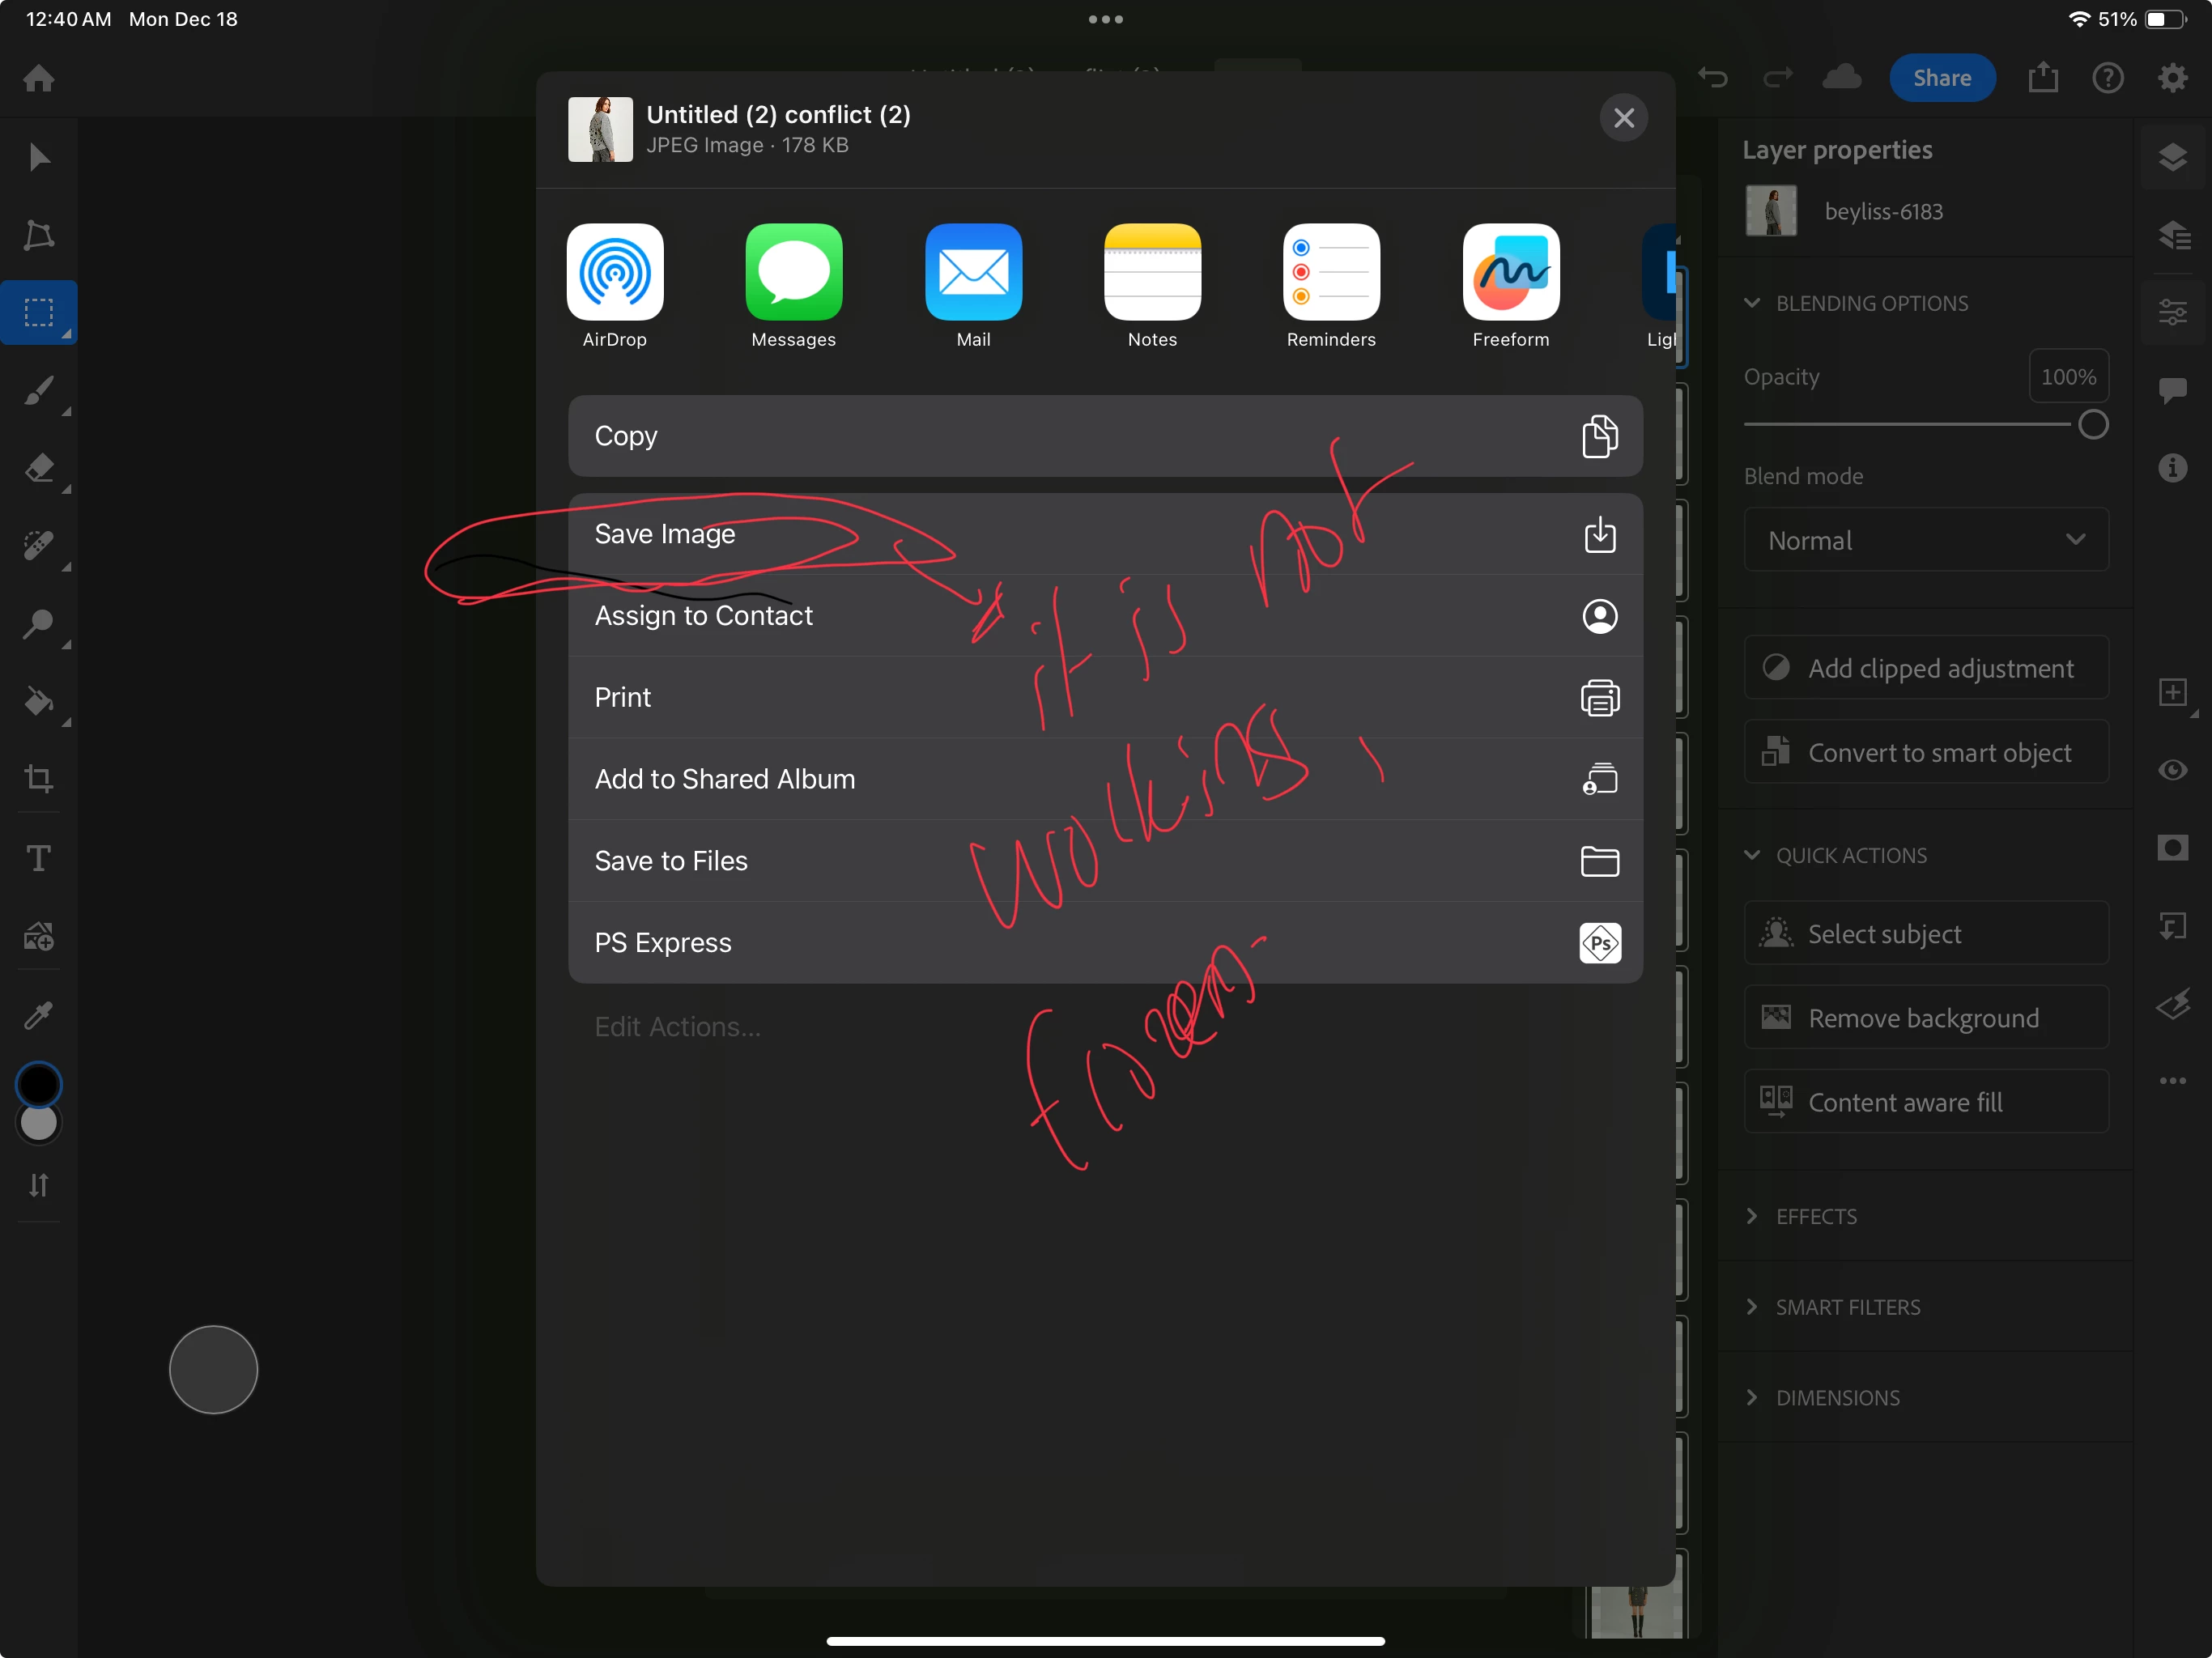Select the Type tool

coord(38,858)
